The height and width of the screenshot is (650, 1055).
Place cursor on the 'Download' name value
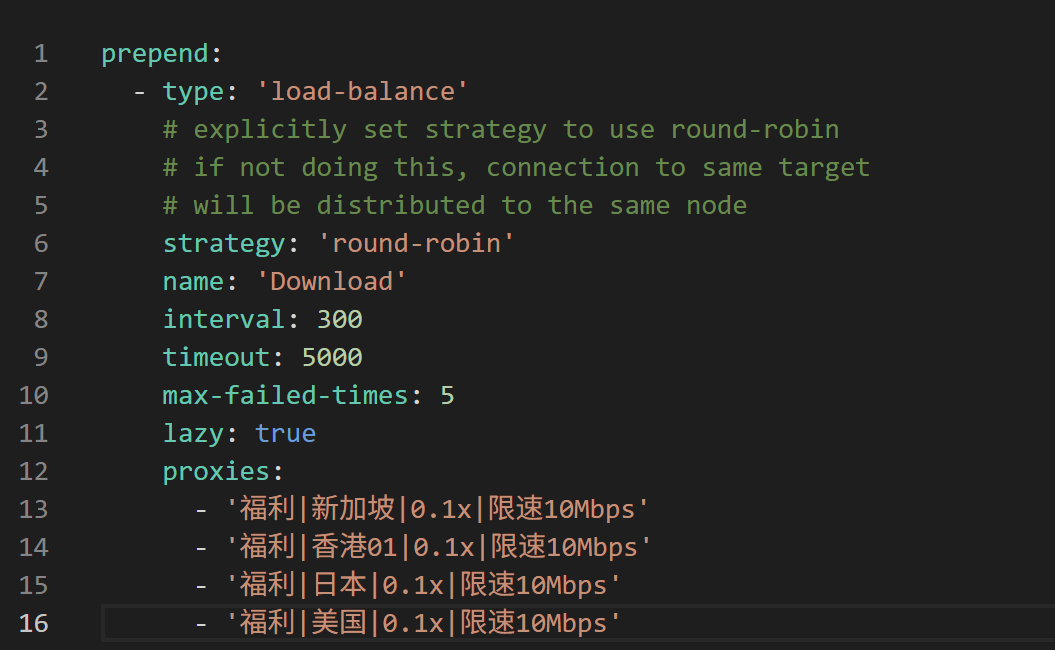(x=331, y=281)
